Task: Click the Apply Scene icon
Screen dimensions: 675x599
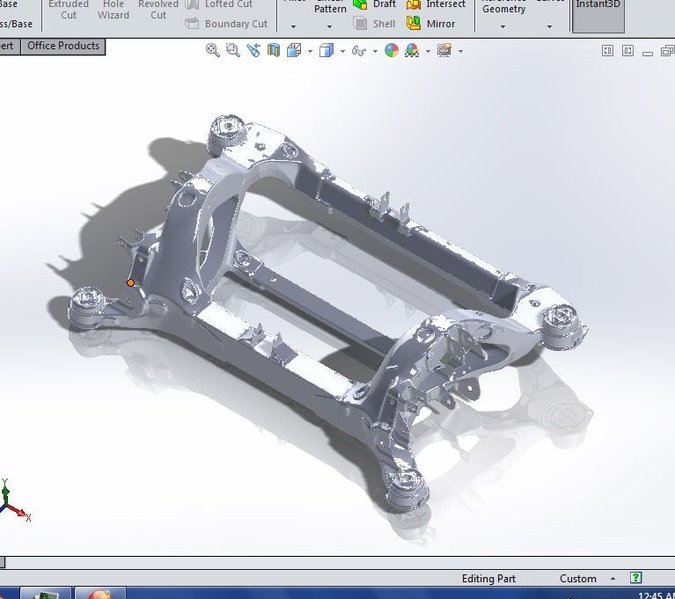Action: (412, 50)
